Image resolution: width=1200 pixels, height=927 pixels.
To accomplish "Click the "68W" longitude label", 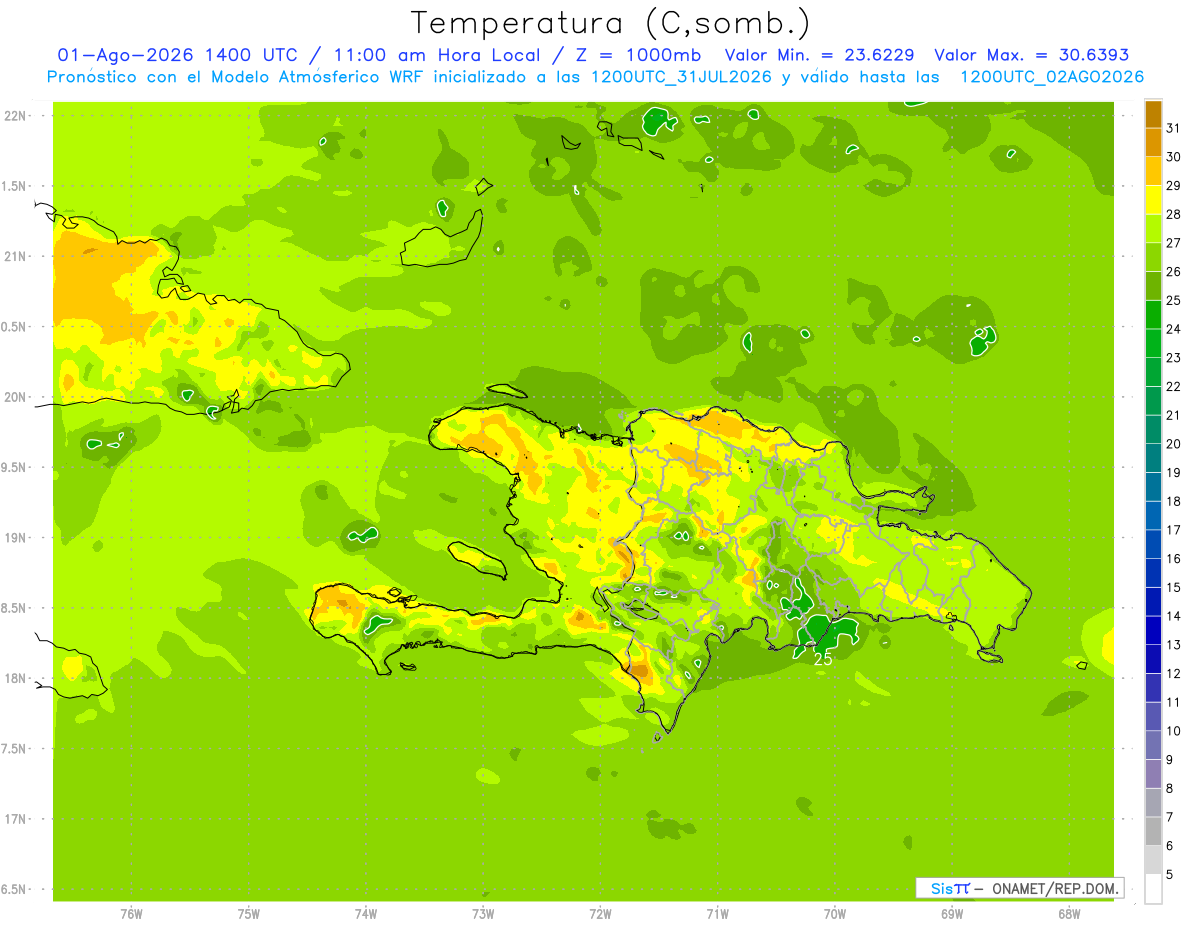I will tap(1069, 914).
